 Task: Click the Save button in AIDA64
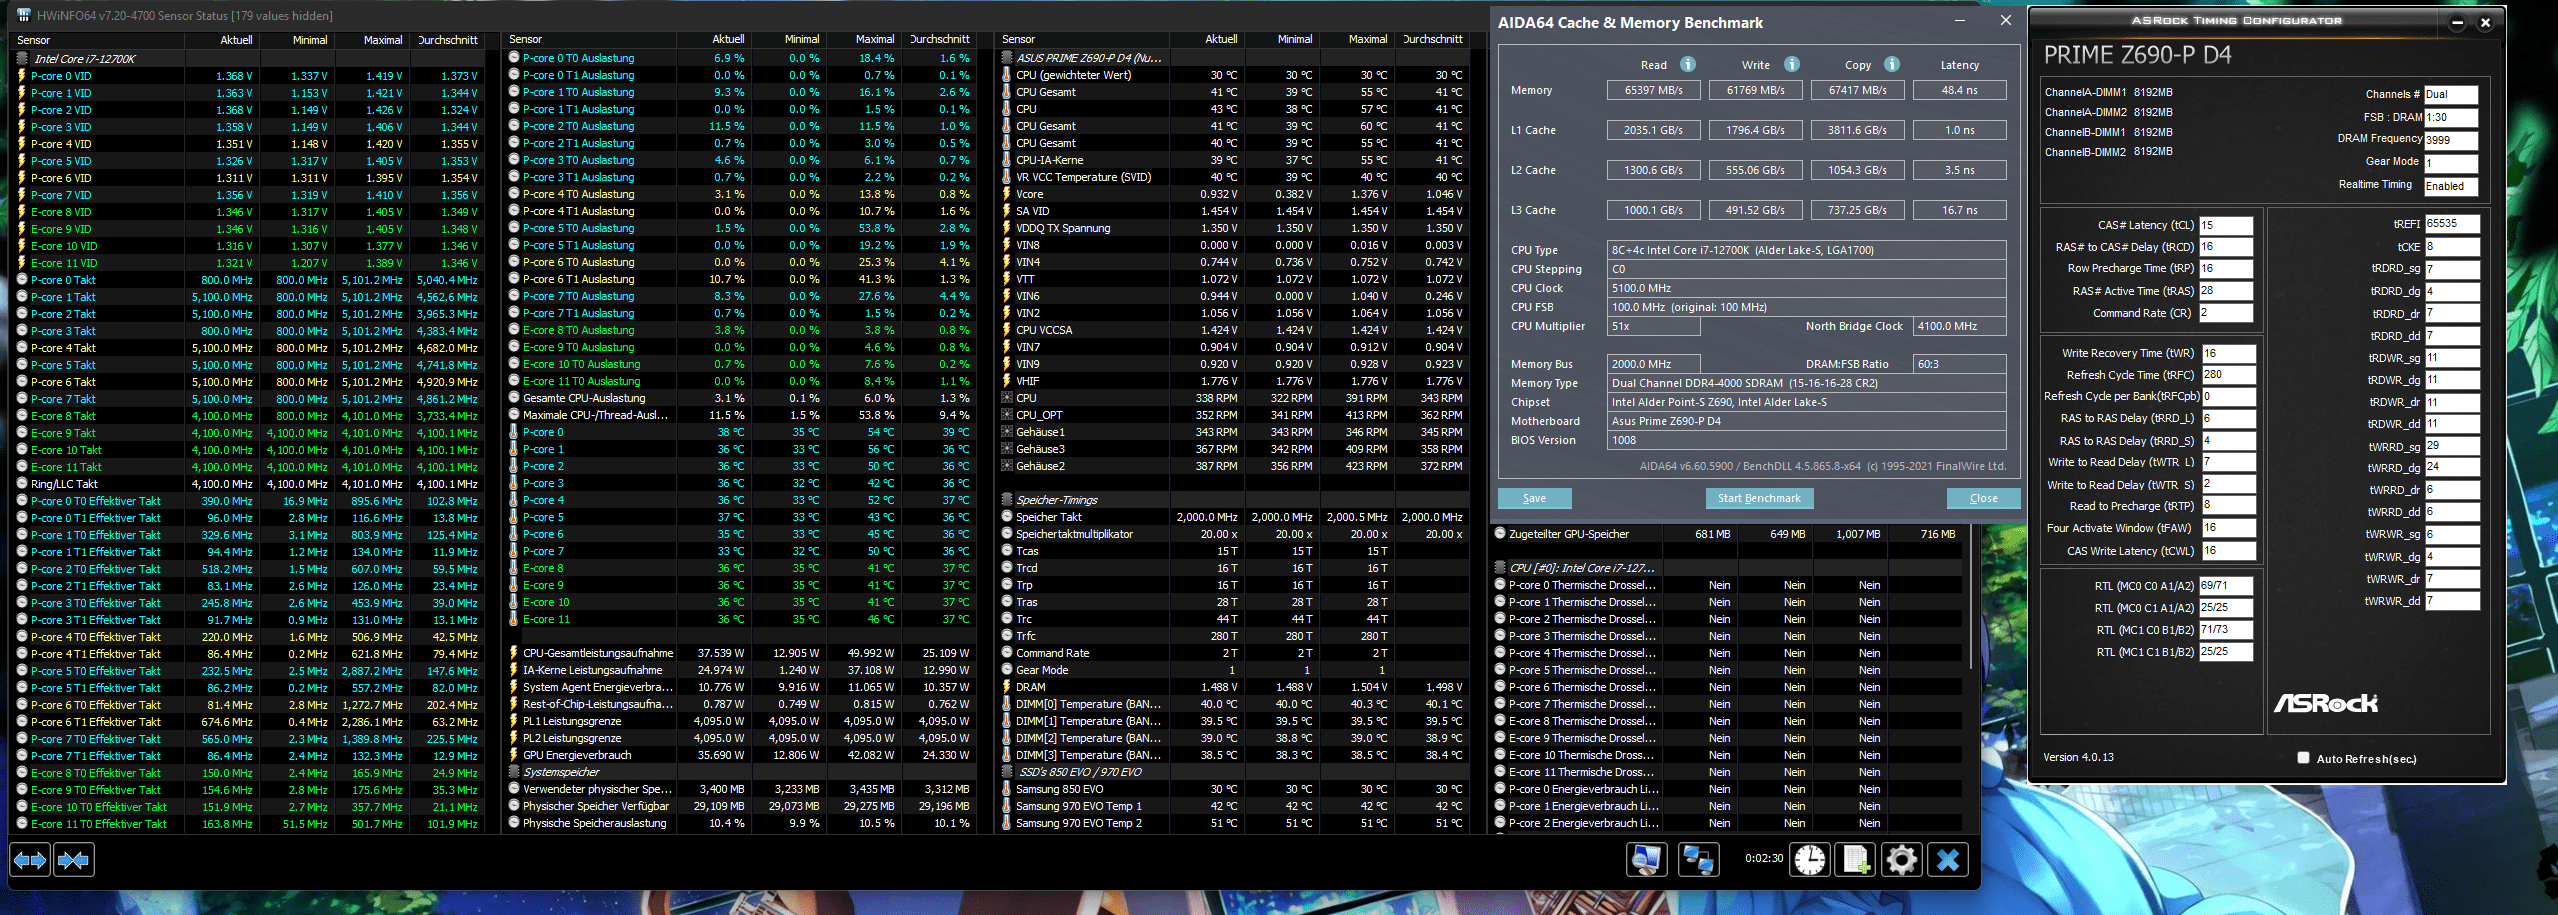point(1534,498)
